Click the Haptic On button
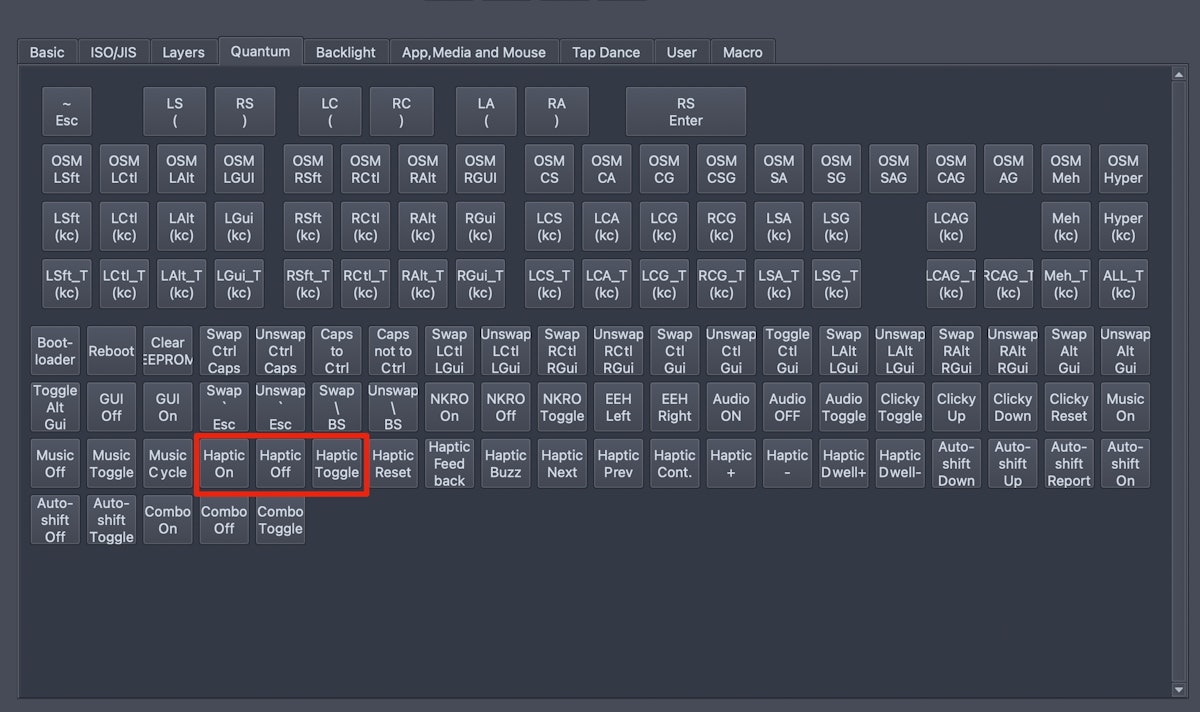This screenshot has width=1200, height=712. pos(224,464)
